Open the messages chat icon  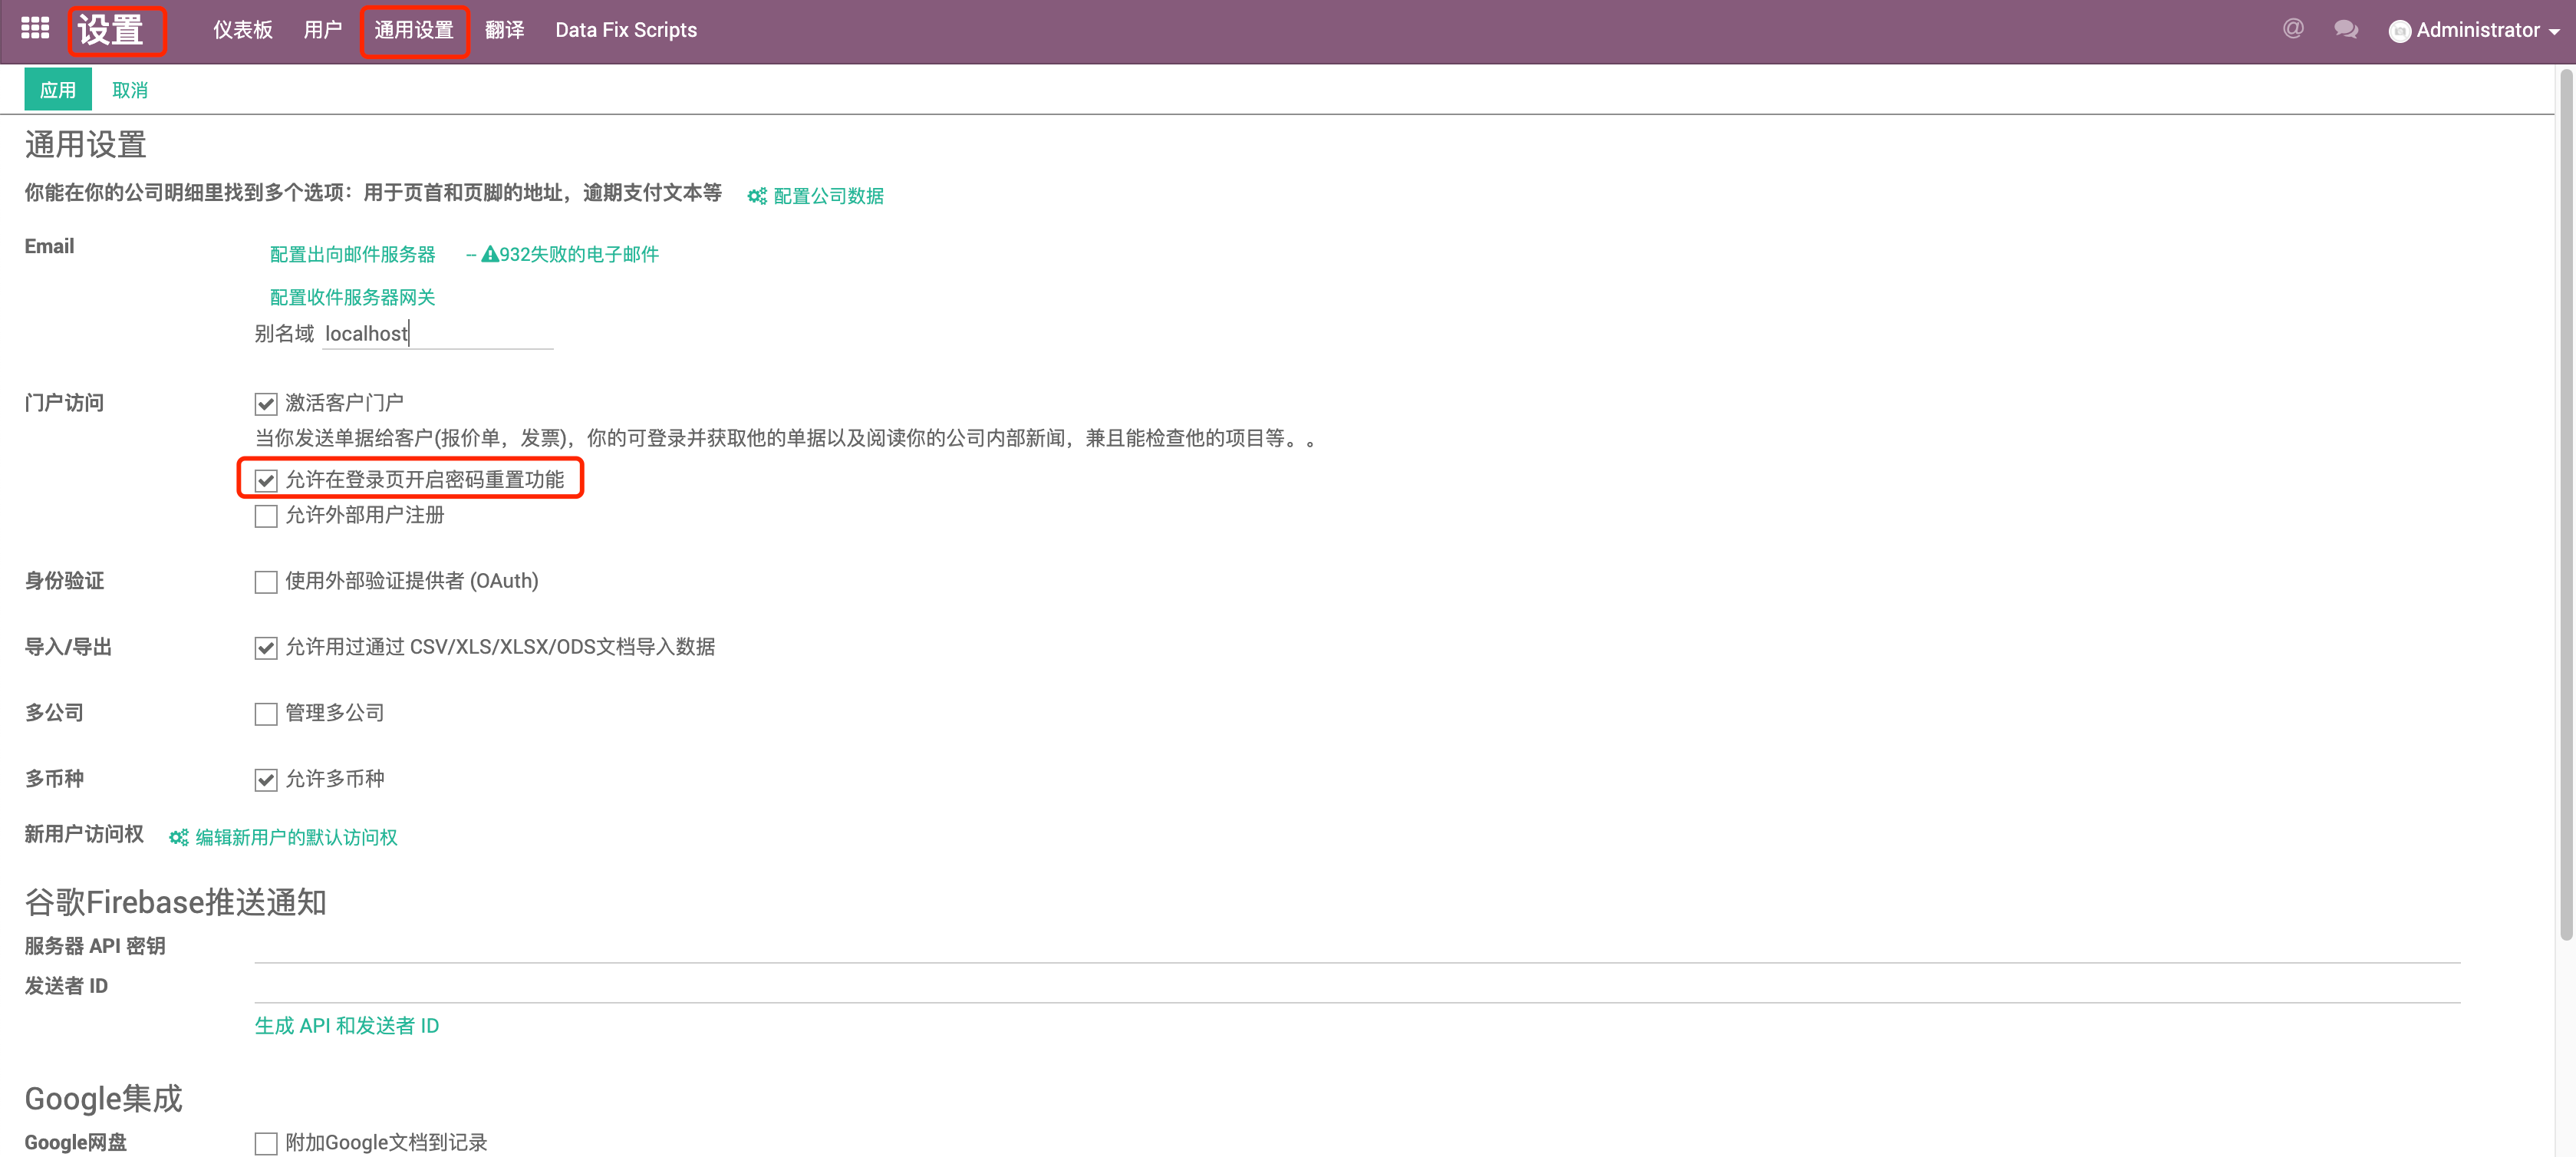[2346, 29]
